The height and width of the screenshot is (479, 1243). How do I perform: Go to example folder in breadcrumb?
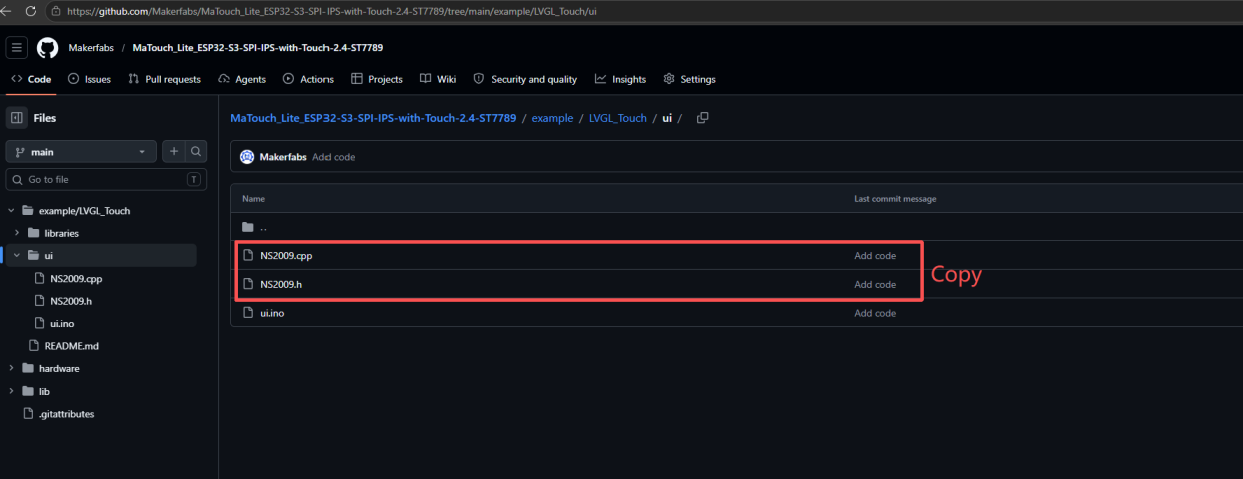(x=552, y=118)
